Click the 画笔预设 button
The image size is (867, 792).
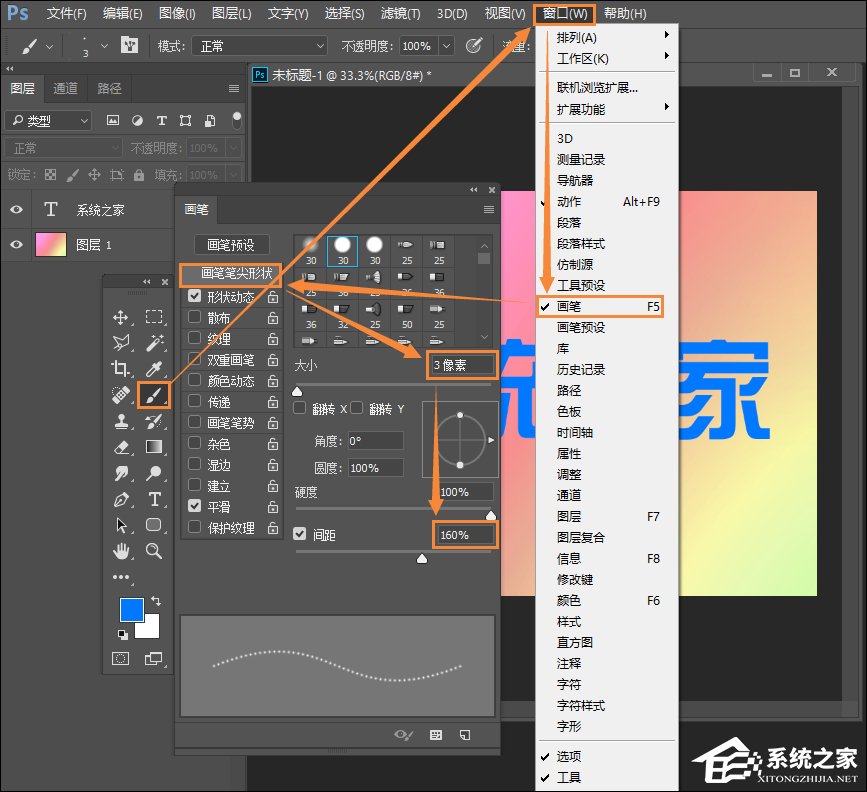click(x=234, y=245)
